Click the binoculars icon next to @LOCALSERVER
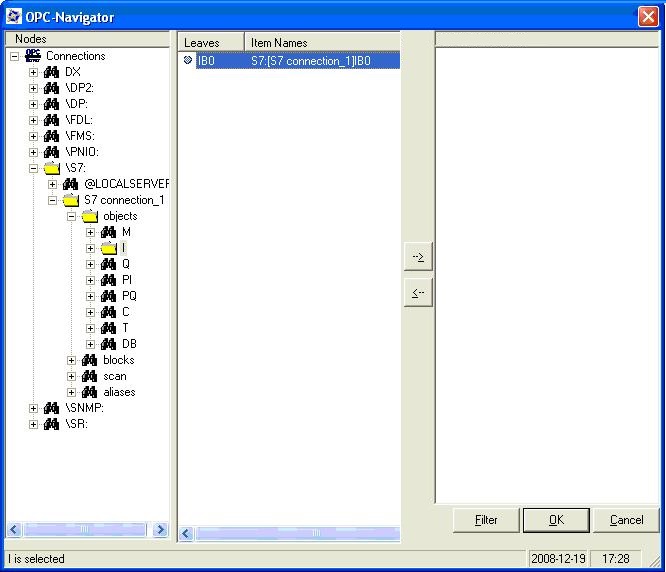The height and width of the screenshot is (572, 666). [71, 184]
